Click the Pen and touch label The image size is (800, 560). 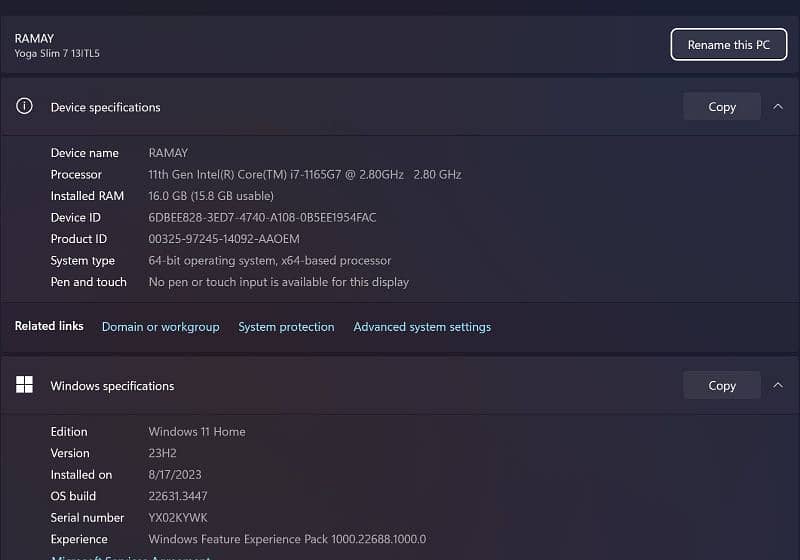(x=88, y=282)
